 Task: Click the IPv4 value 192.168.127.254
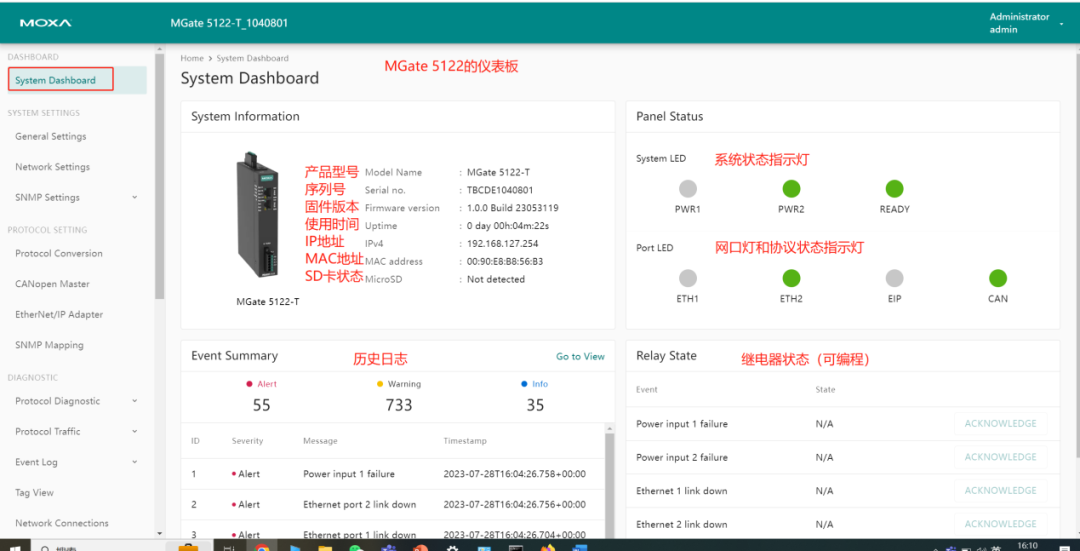(x=502, y=243)
